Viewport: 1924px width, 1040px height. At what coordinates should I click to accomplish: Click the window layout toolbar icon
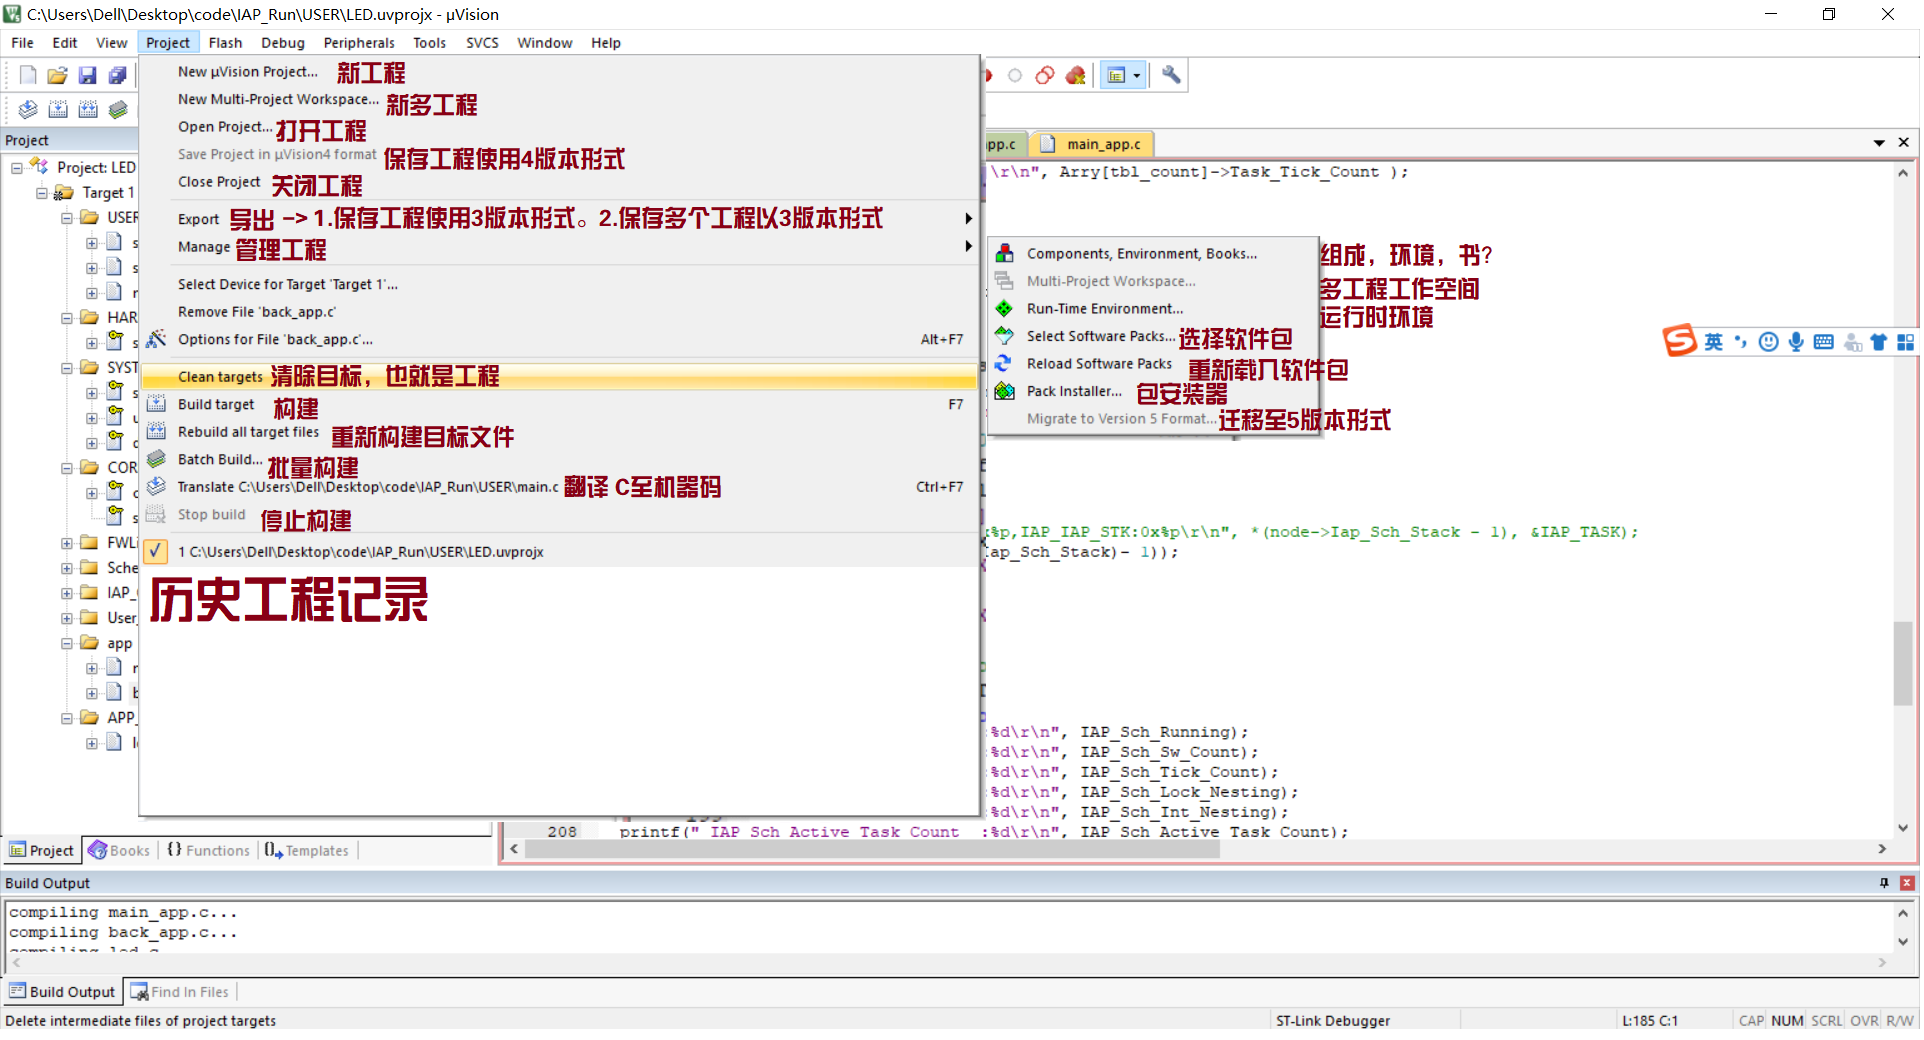pos(1117,75)
